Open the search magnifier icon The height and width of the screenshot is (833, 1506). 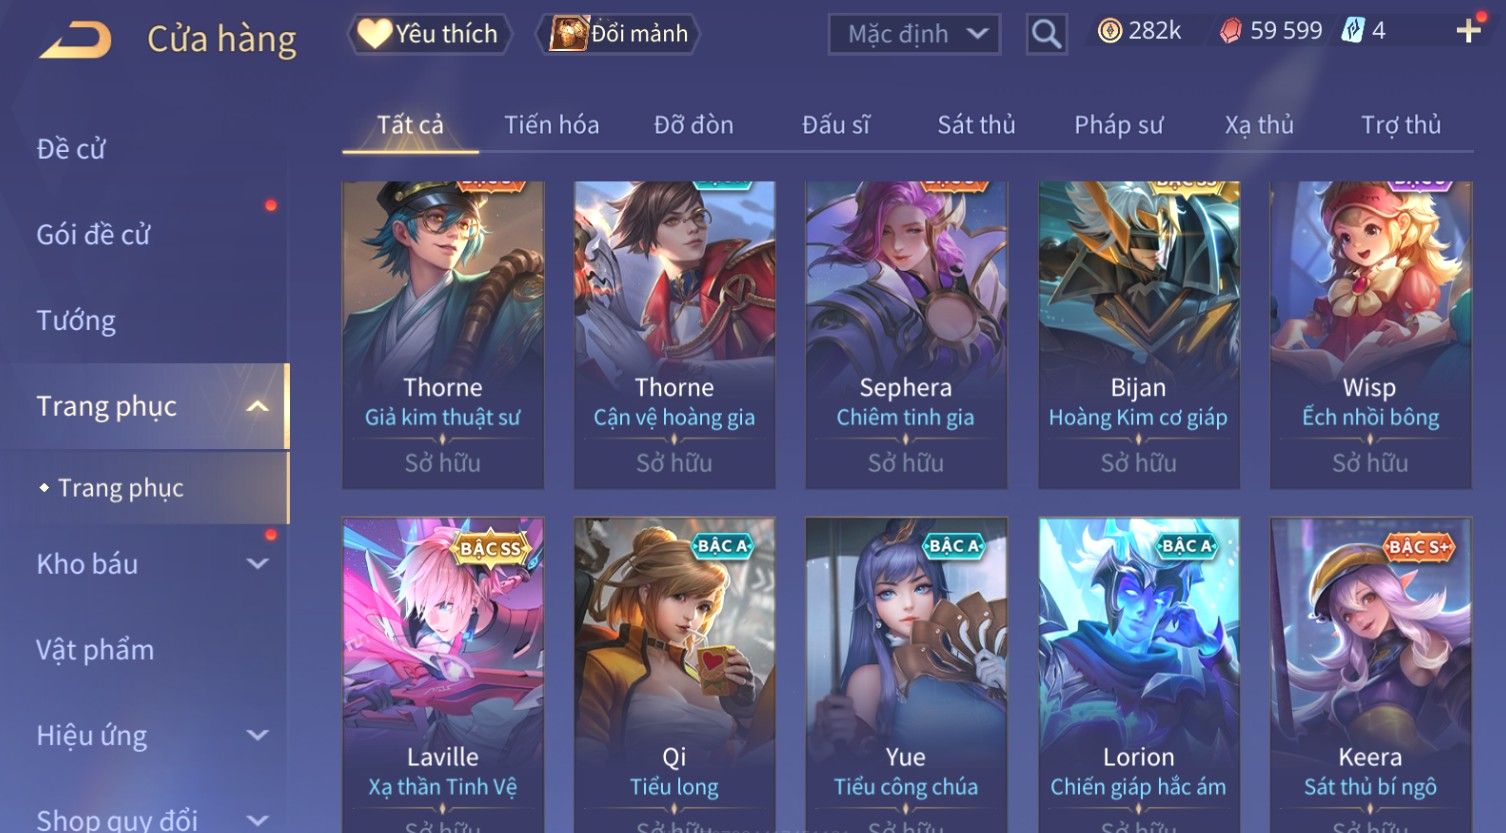[1046, 34]
